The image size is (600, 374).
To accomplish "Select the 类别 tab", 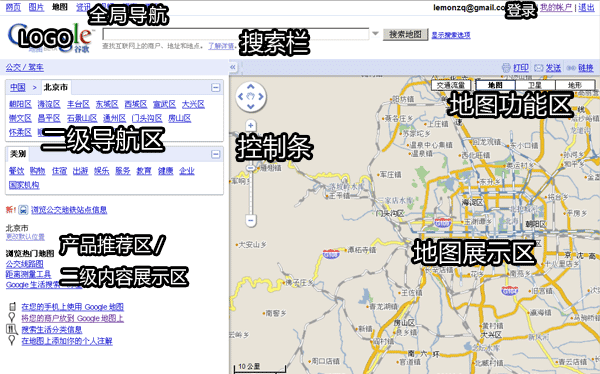I will pyautogui.click(x=18, y=154).
